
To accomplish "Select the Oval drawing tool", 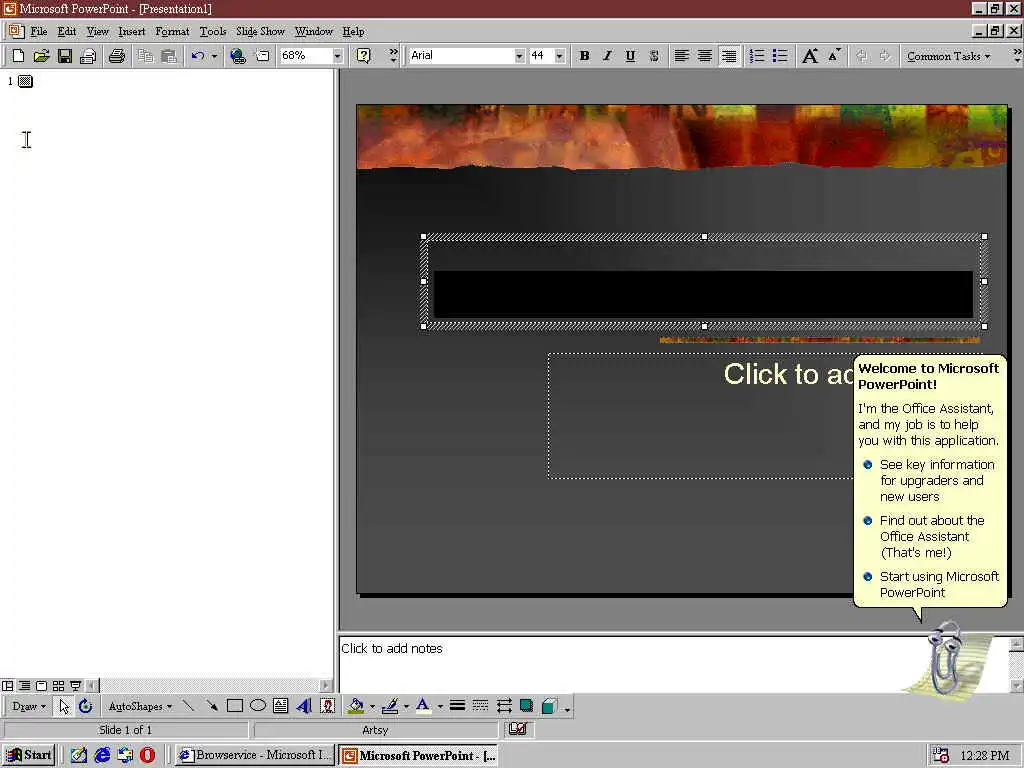I will tap(258, 706).
